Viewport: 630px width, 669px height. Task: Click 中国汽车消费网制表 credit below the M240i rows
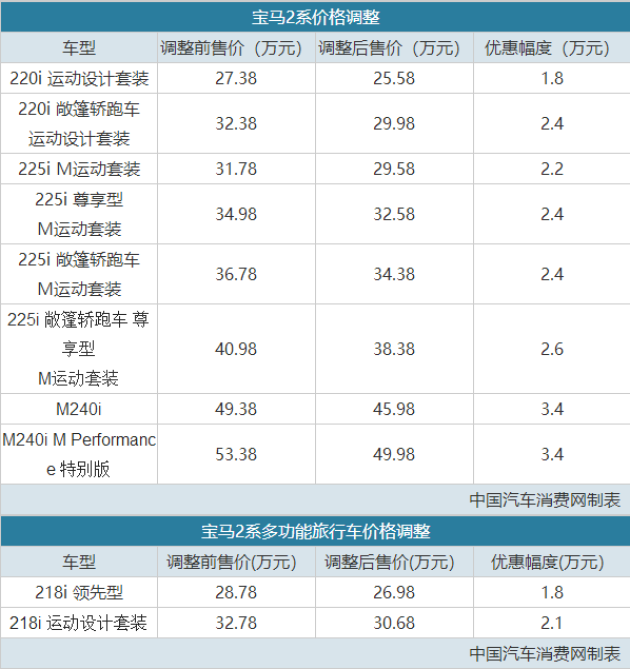(545, 500)
